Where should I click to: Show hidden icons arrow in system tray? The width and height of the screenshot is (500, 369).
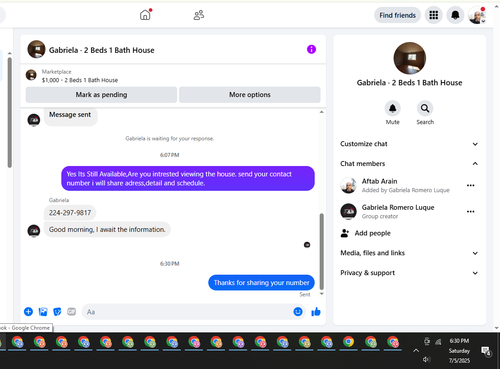click(416, 350)
